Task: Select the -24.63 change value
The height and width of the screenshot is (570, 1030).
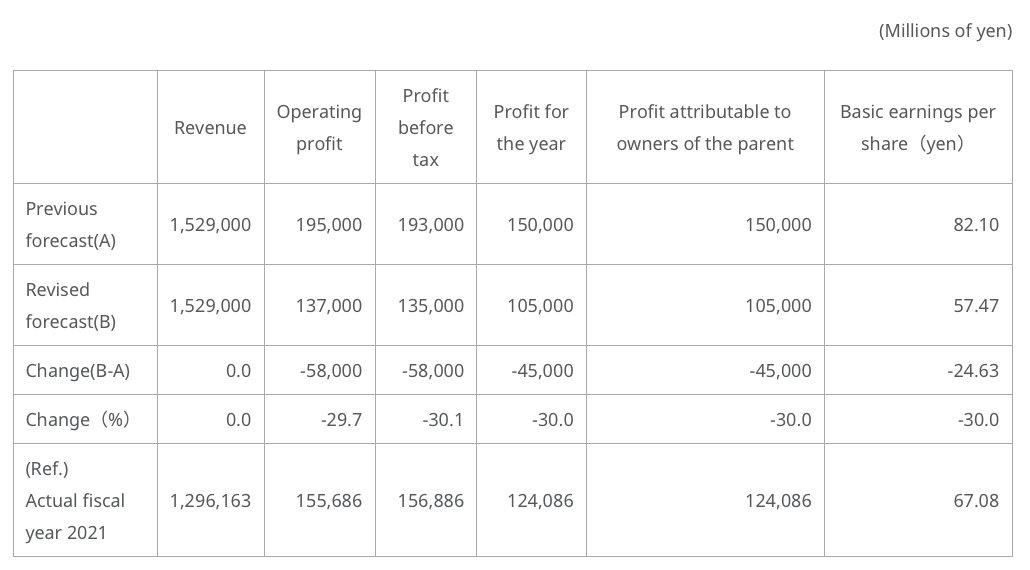Action: pyautogui.click(x=973, y=370)
